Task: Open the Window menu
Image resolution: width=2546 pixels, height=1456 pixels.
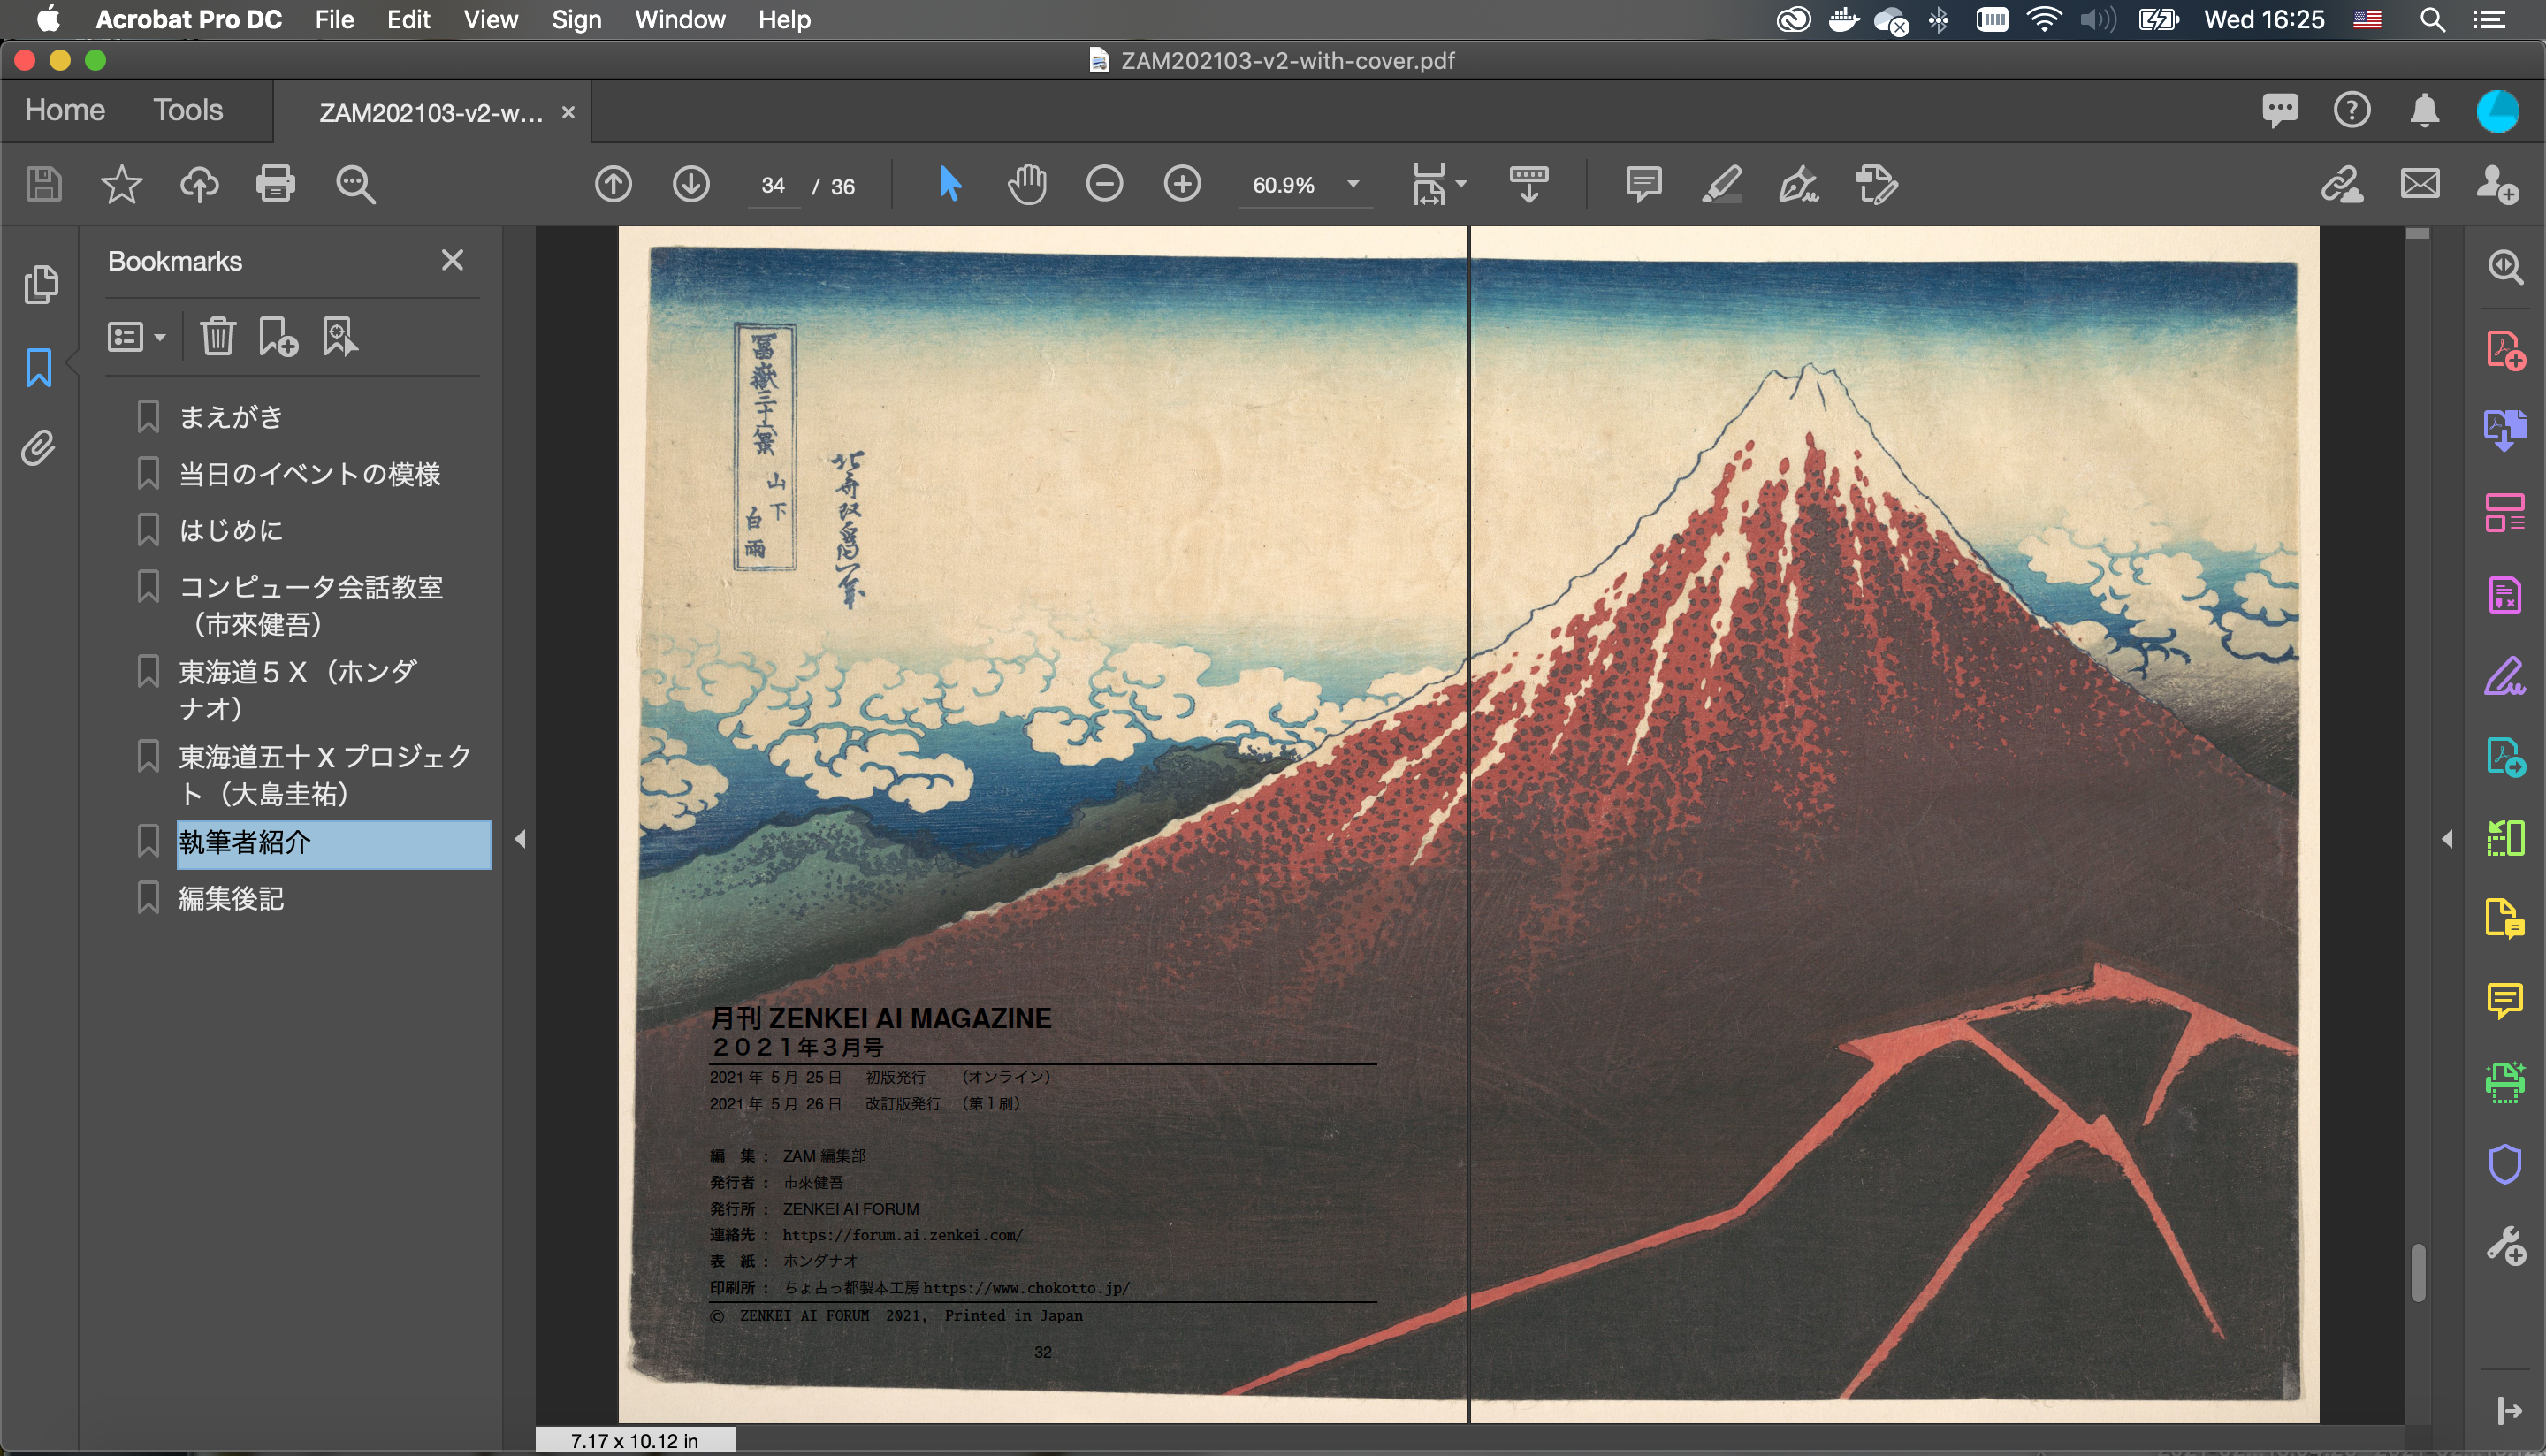Action: point(680,19)
